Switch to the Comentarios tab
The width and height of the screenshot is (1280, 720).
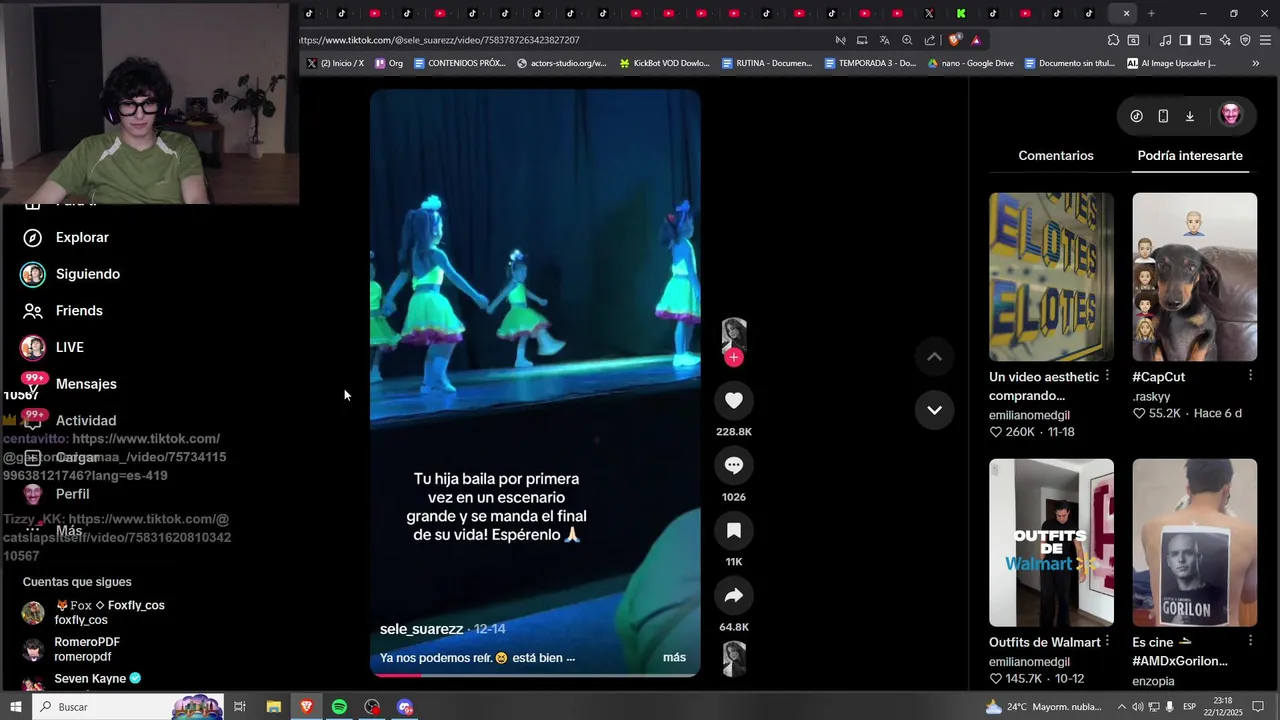coord(1056,156)
